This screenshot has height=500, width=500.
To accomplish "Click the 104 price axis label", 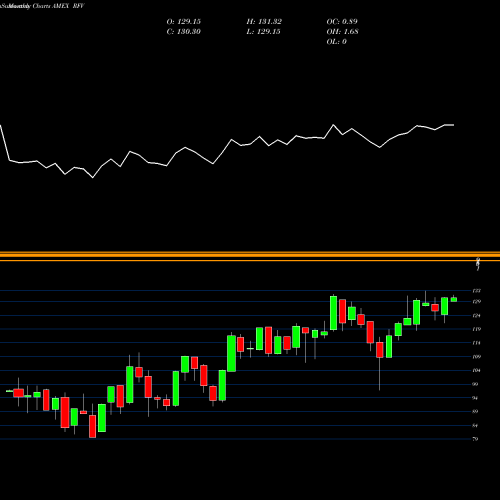I will pos(477,370).
